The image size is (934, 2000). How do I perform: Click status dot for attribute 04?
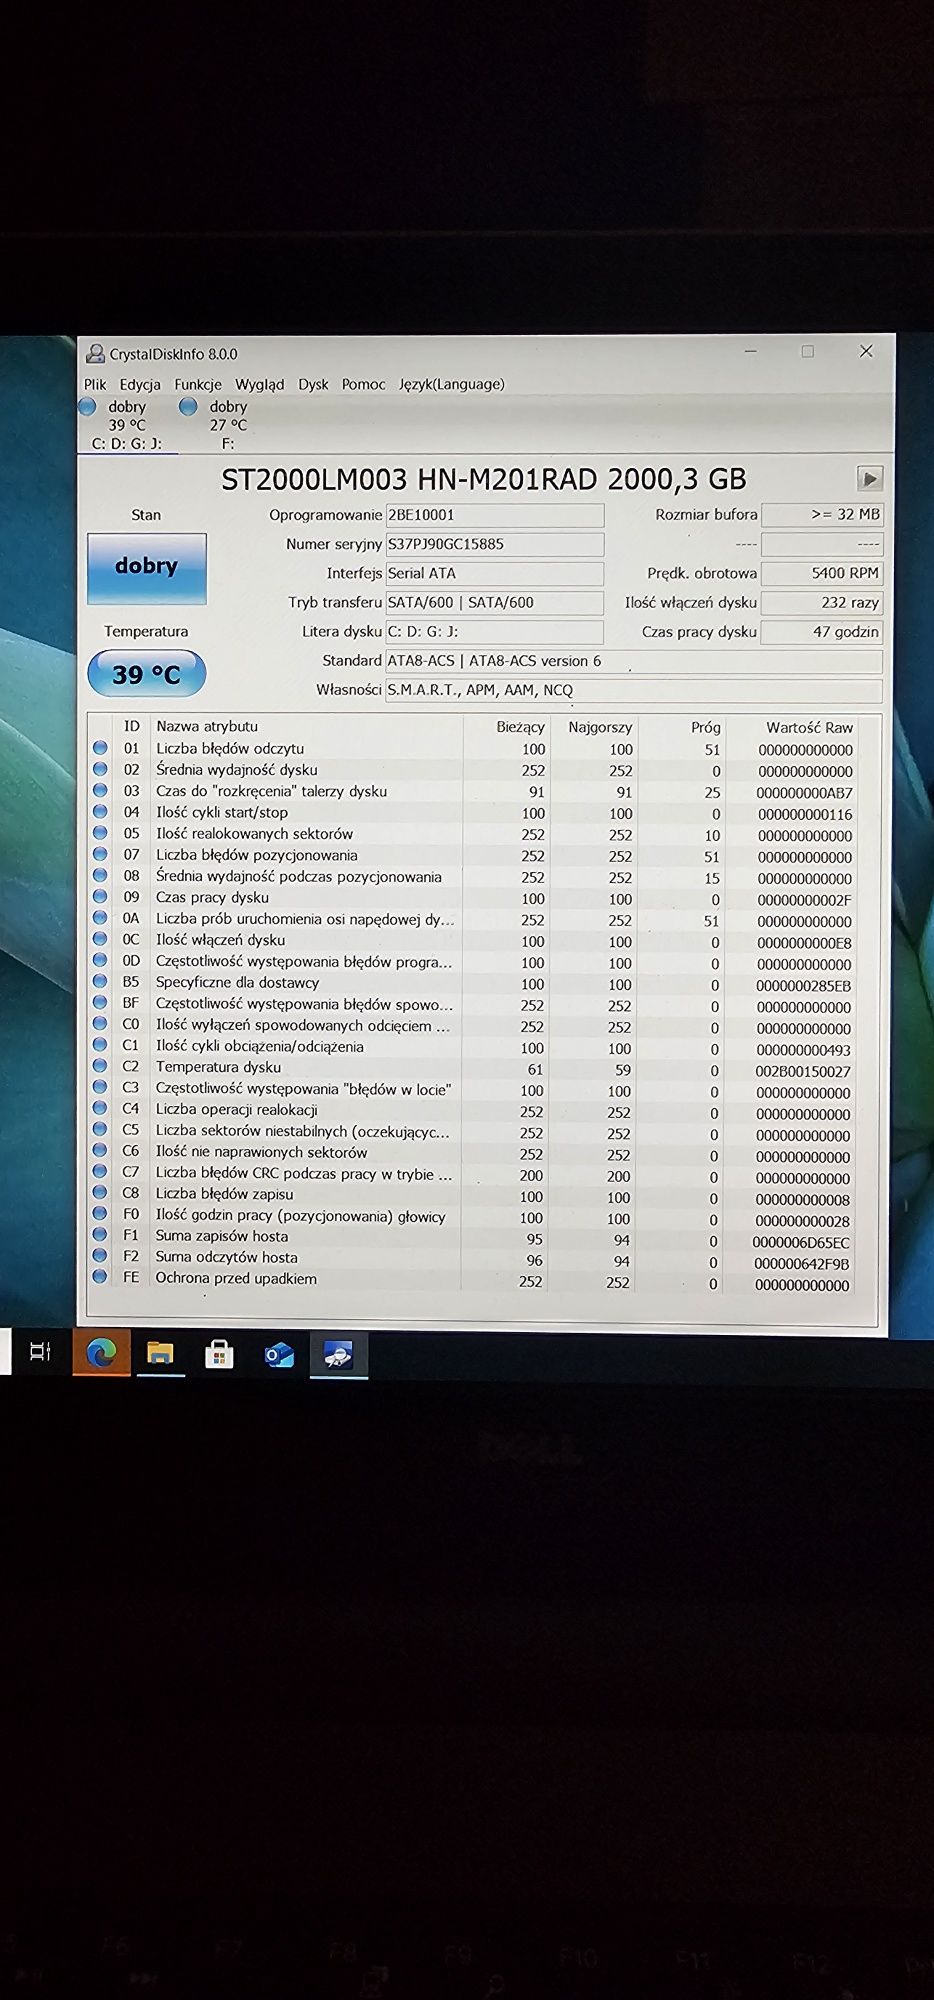(x=100, y=812)
